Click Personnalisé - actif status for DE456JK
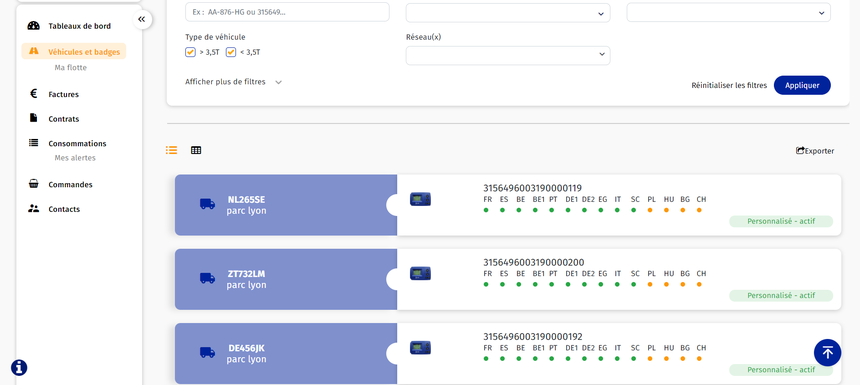Screen dimensions: 860x385 pyautogui.click(x=781, y=370)
